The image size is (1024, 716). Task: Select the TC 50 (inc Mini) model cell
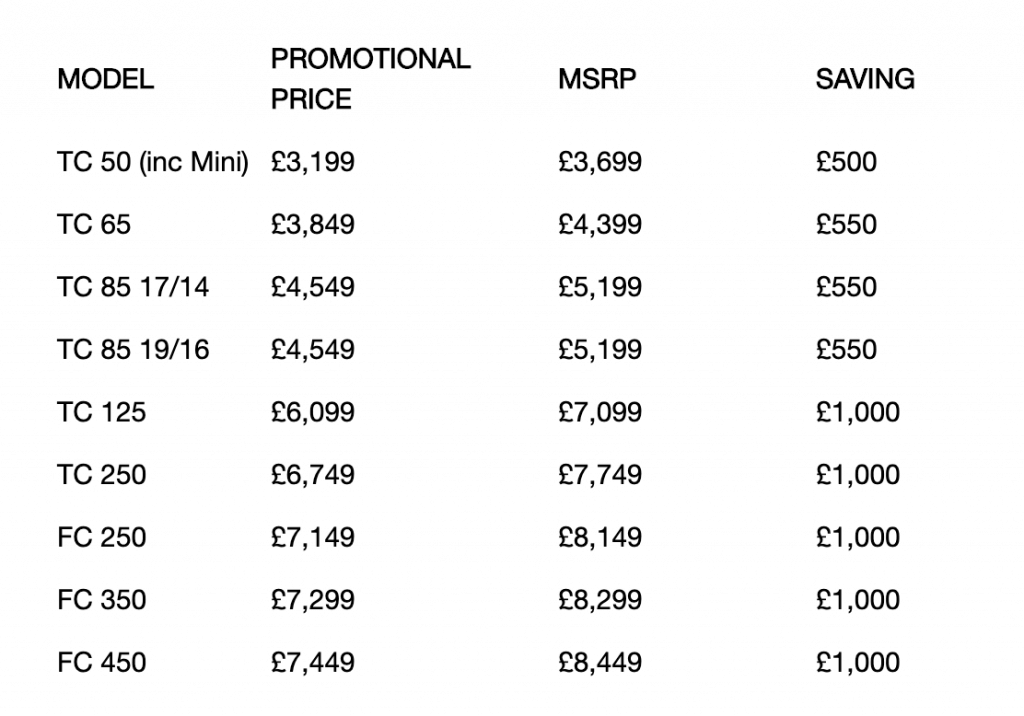coord(153,161)
